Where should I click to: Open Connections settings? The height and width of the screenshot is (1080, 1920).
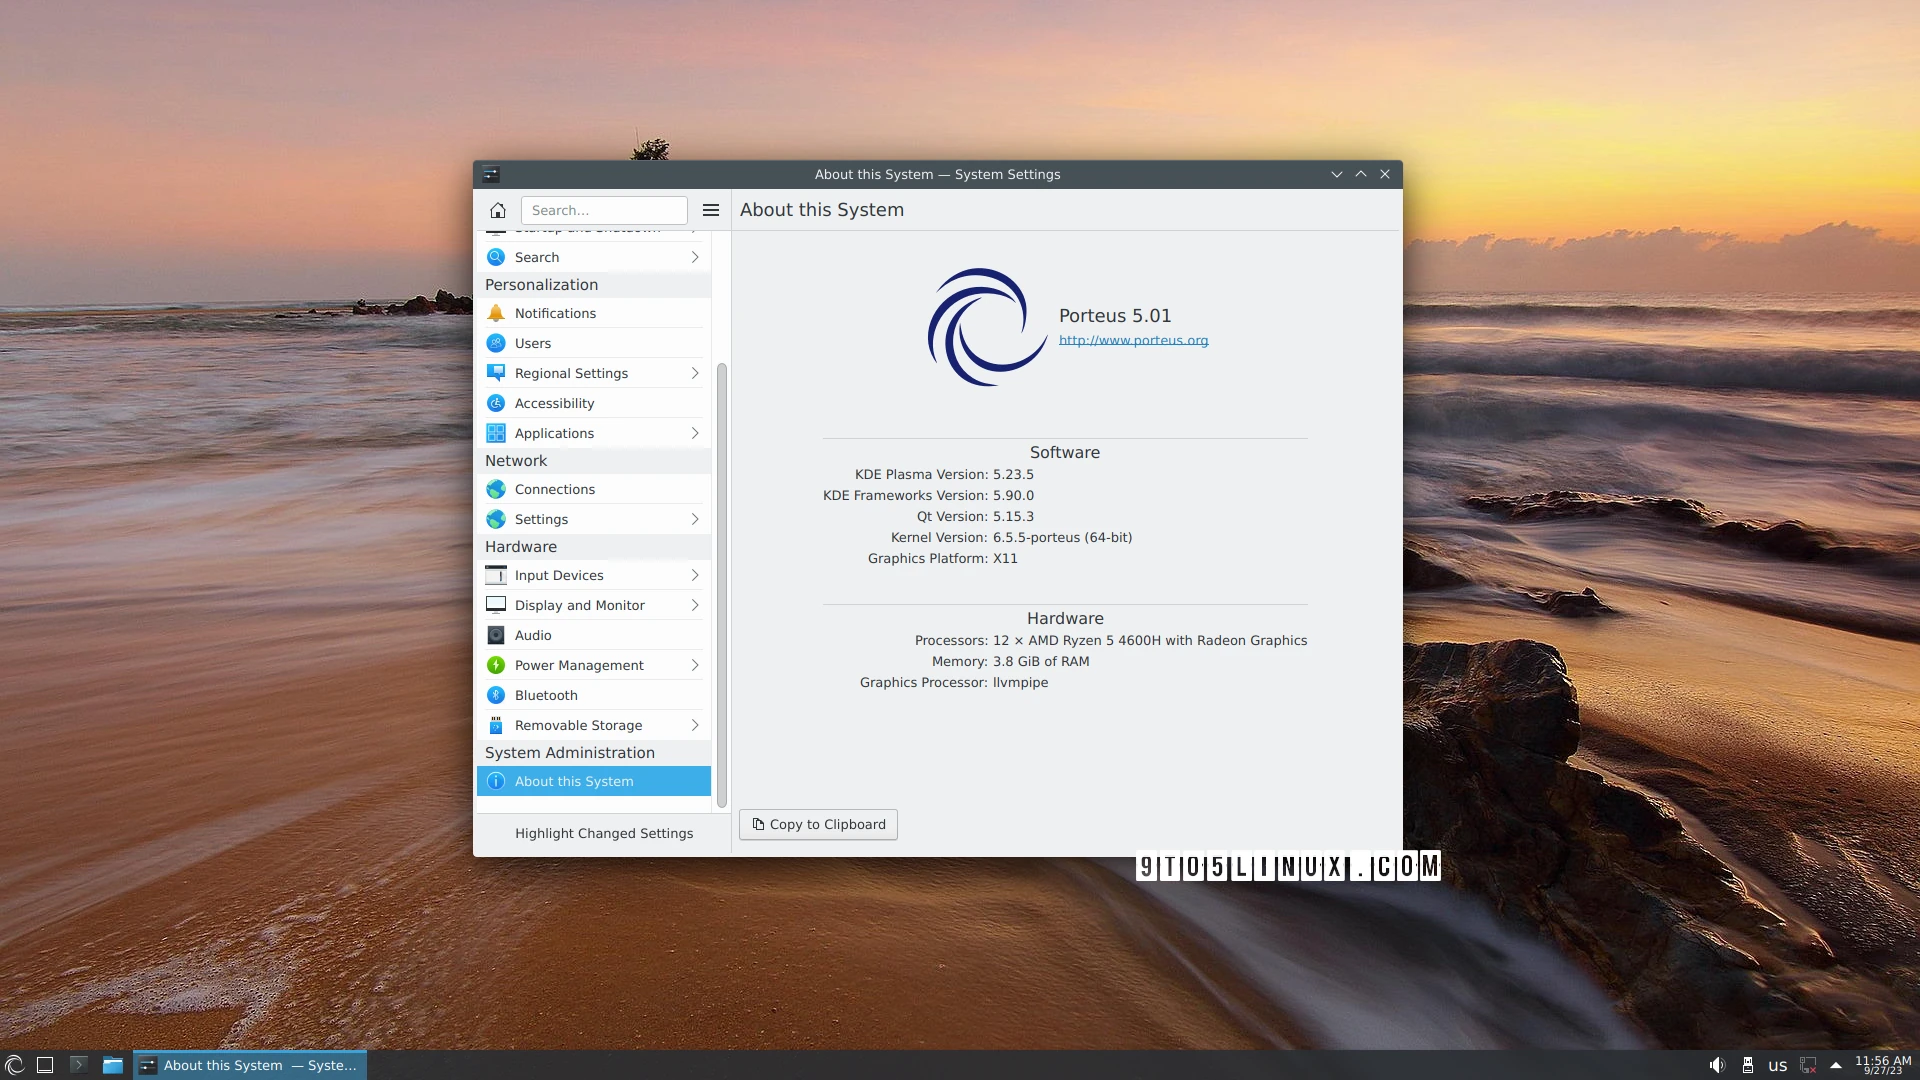point(554,489)
